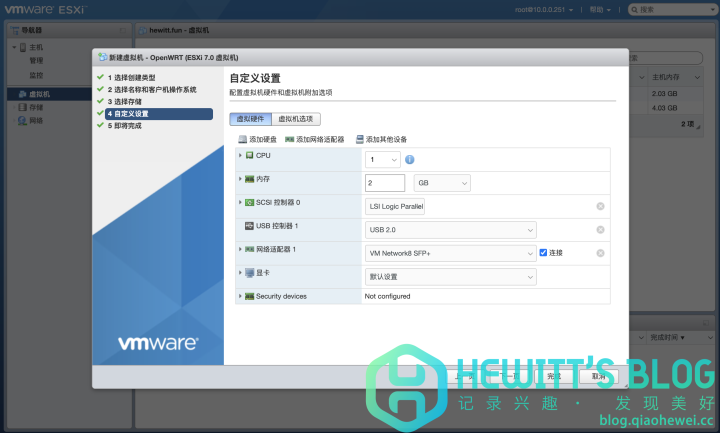Click the Finish (完成) button
The width and height of the screenshot is (720, 433).
[x=554, y=376]
